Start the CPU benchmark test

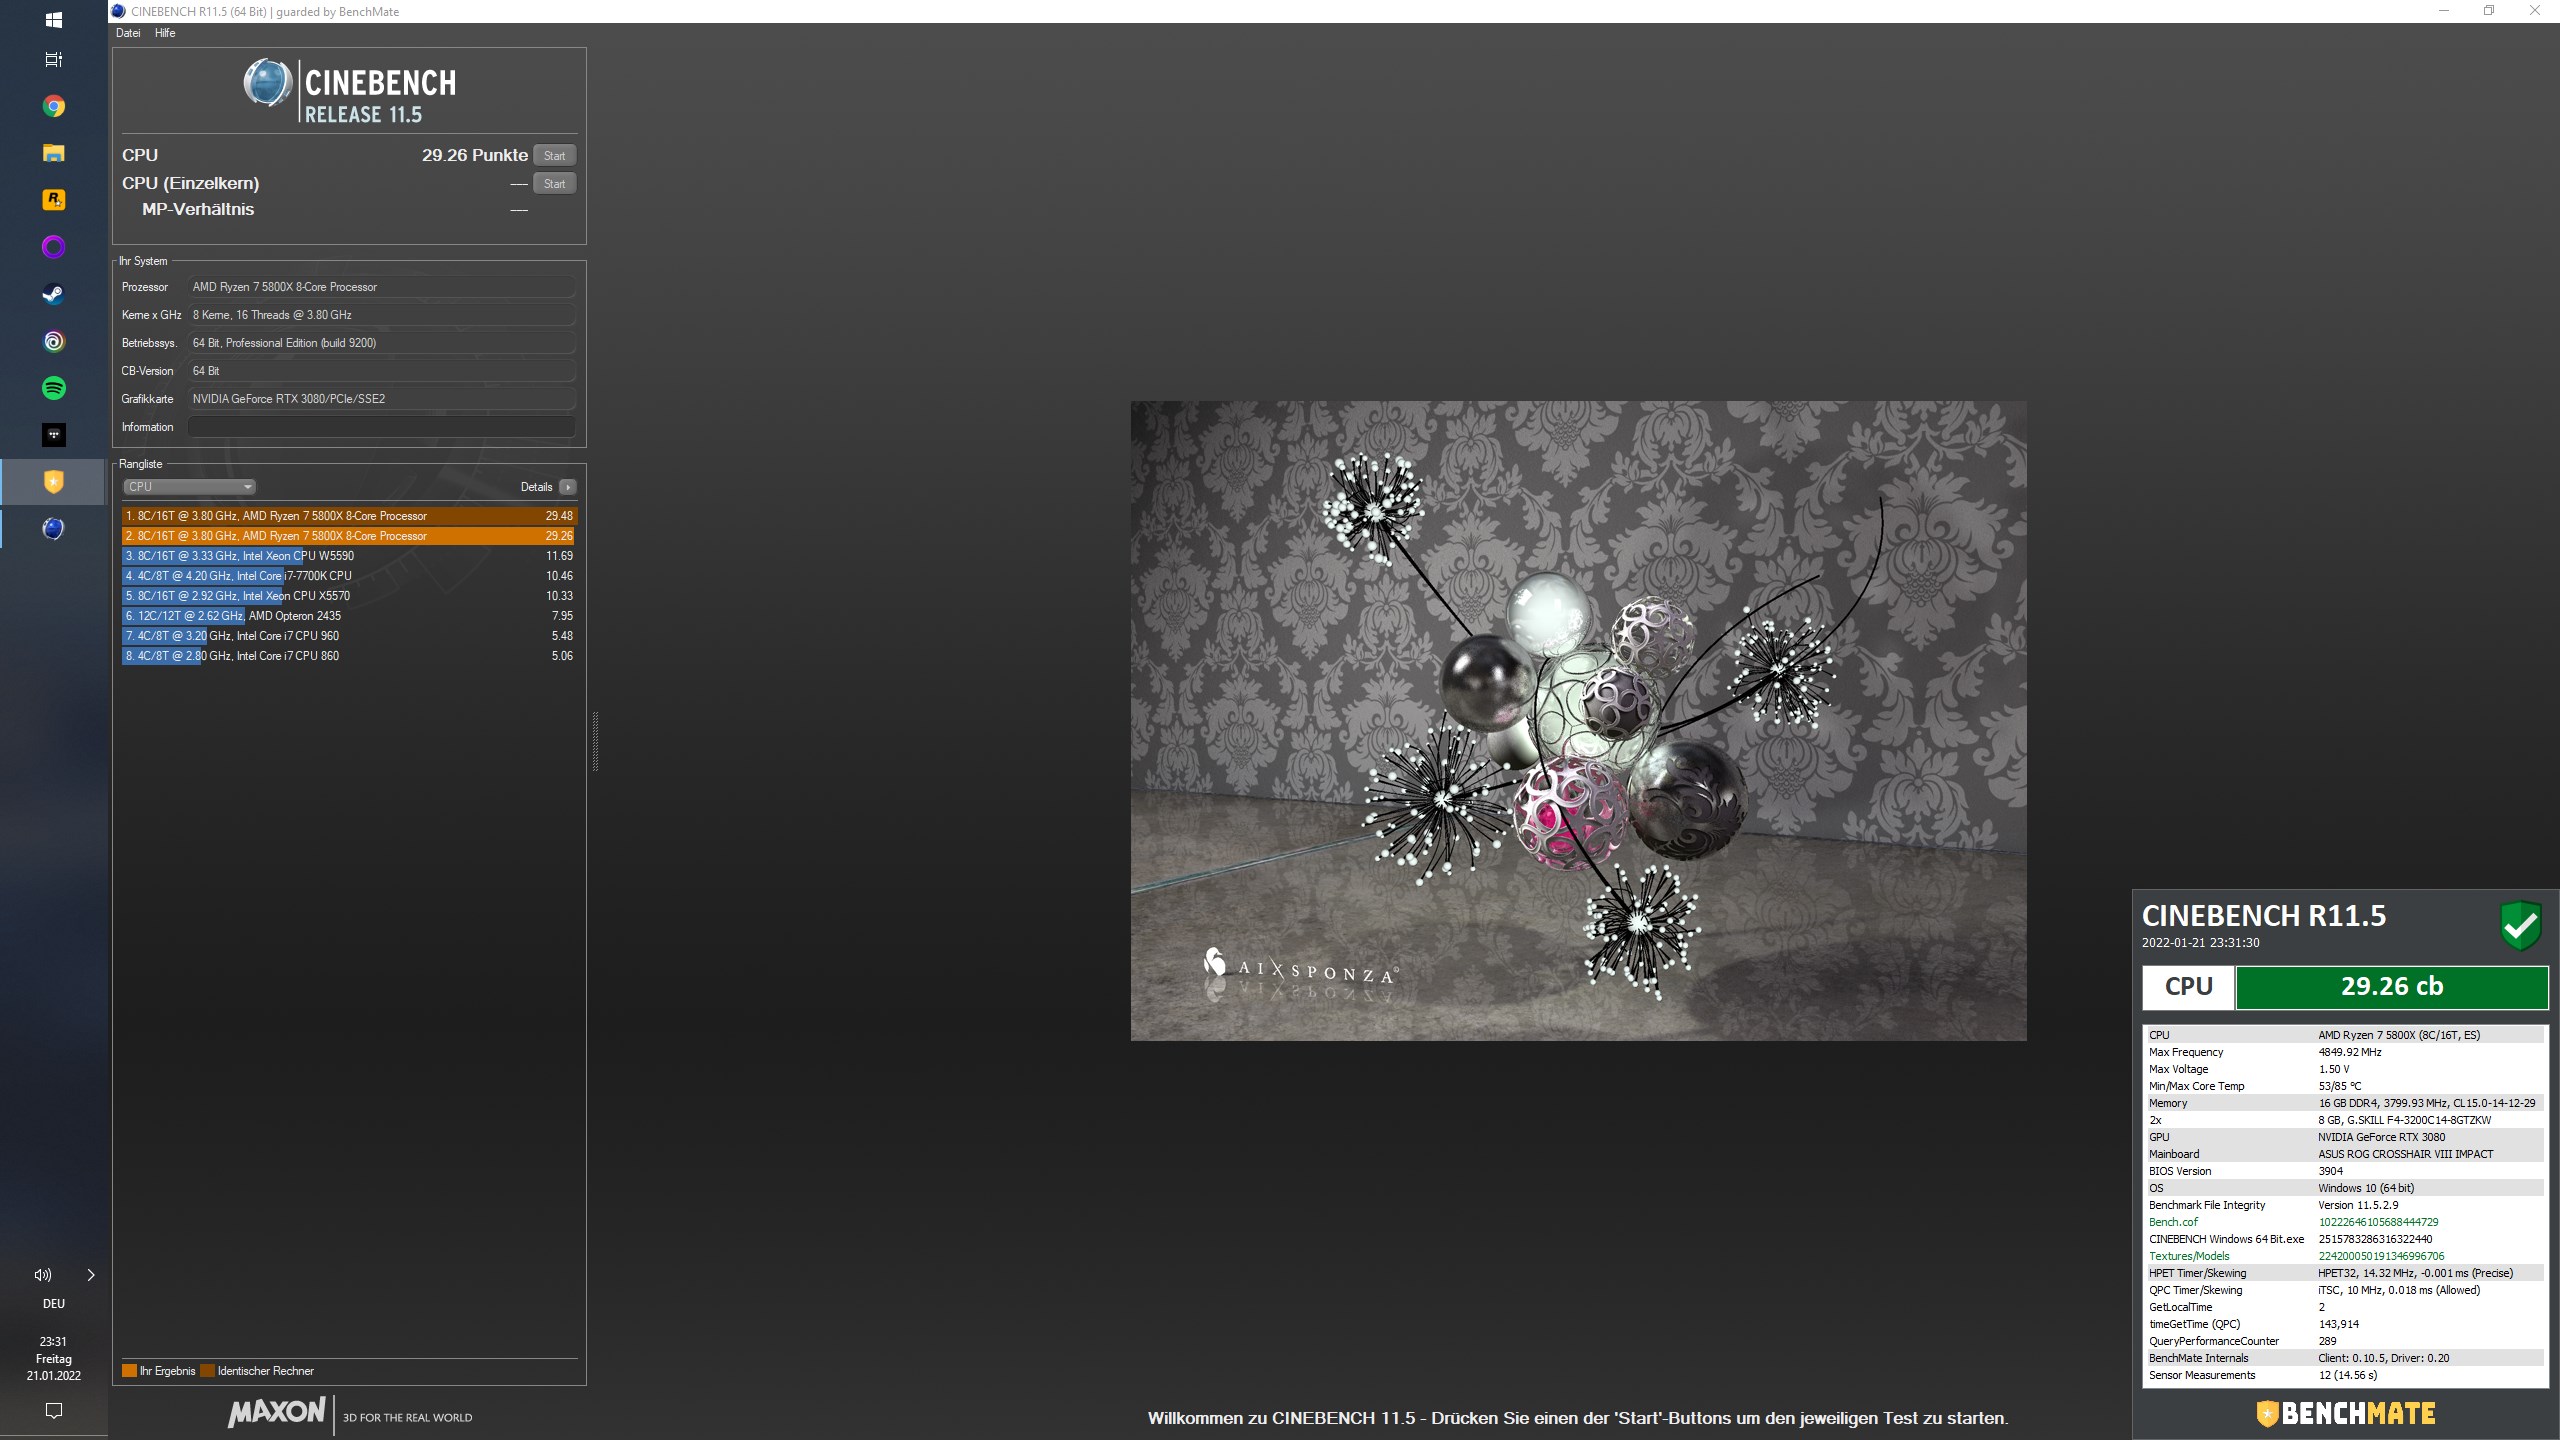click(x=554, y=156)
